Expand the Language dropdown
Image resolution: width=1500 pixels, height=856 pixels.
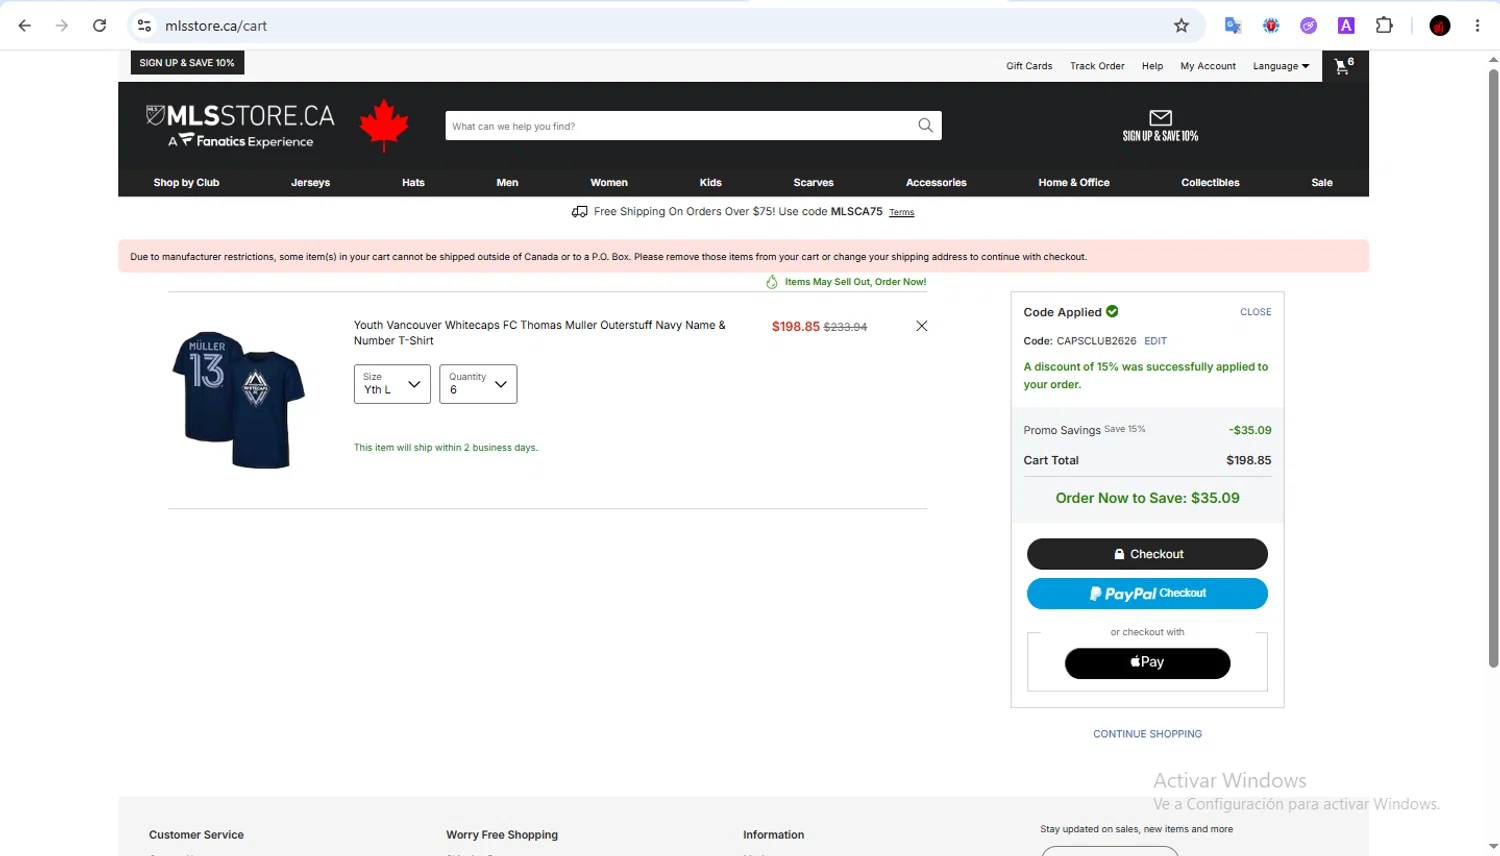[x=1281, y=66]
